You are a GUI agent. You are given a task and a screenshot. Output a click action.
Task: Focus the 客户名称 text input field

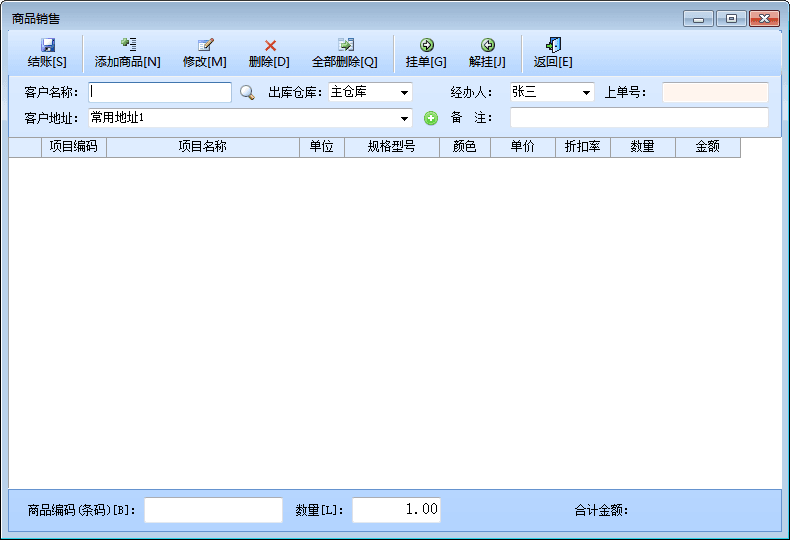[160, 93]
